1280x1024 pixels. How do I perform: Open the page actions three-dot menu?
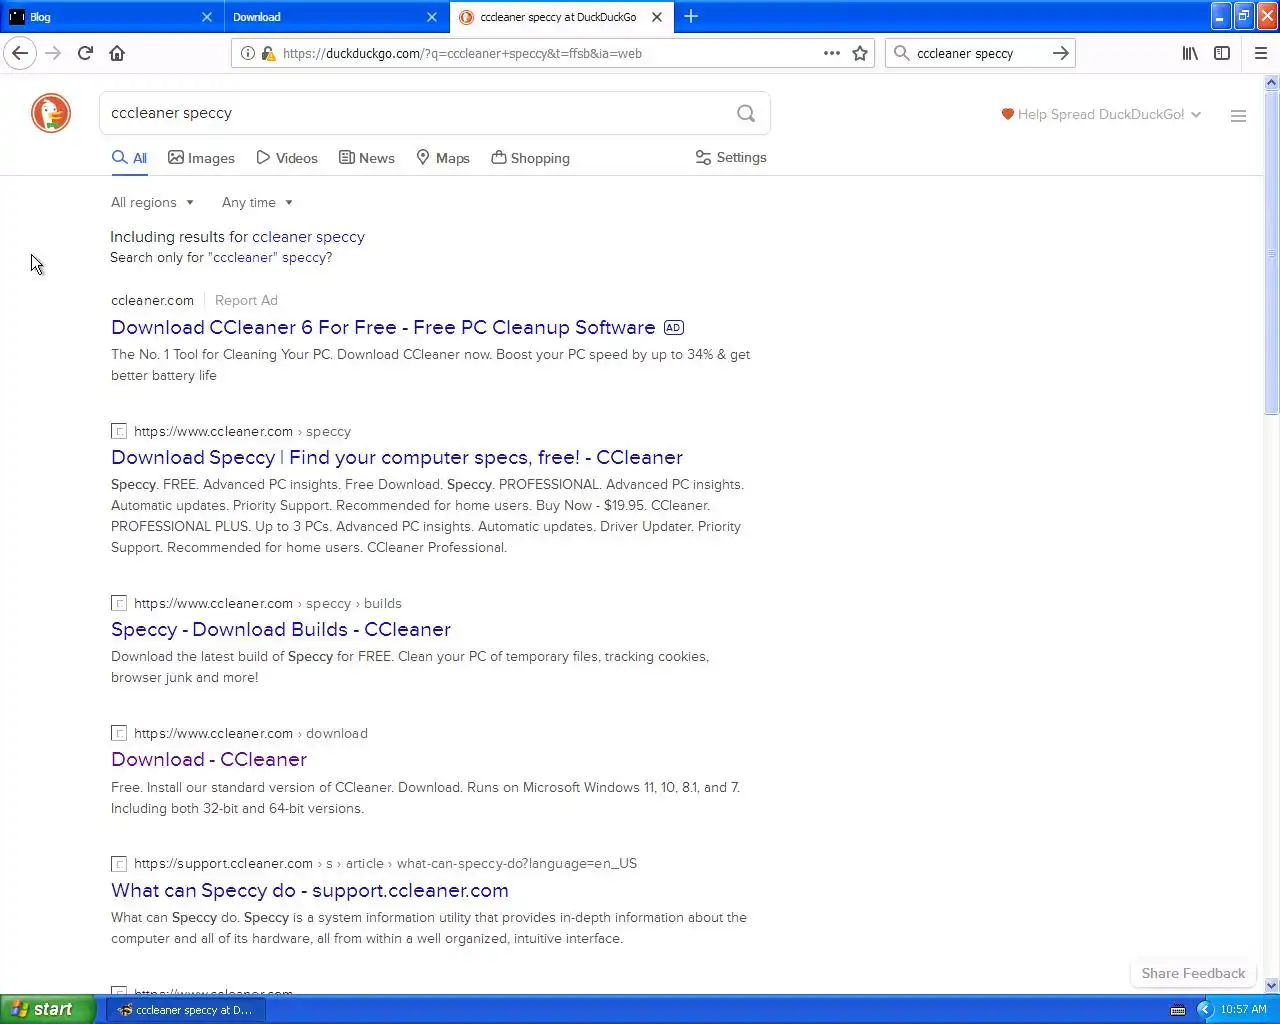point(831,53)
